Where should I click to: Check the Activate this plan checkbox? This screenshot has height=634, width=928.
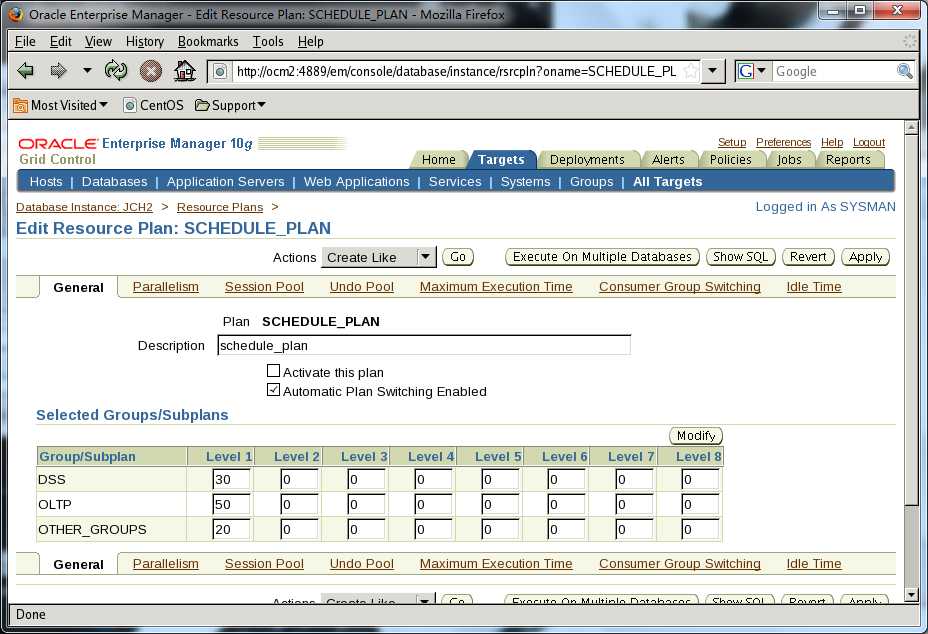tap(273, 371)
